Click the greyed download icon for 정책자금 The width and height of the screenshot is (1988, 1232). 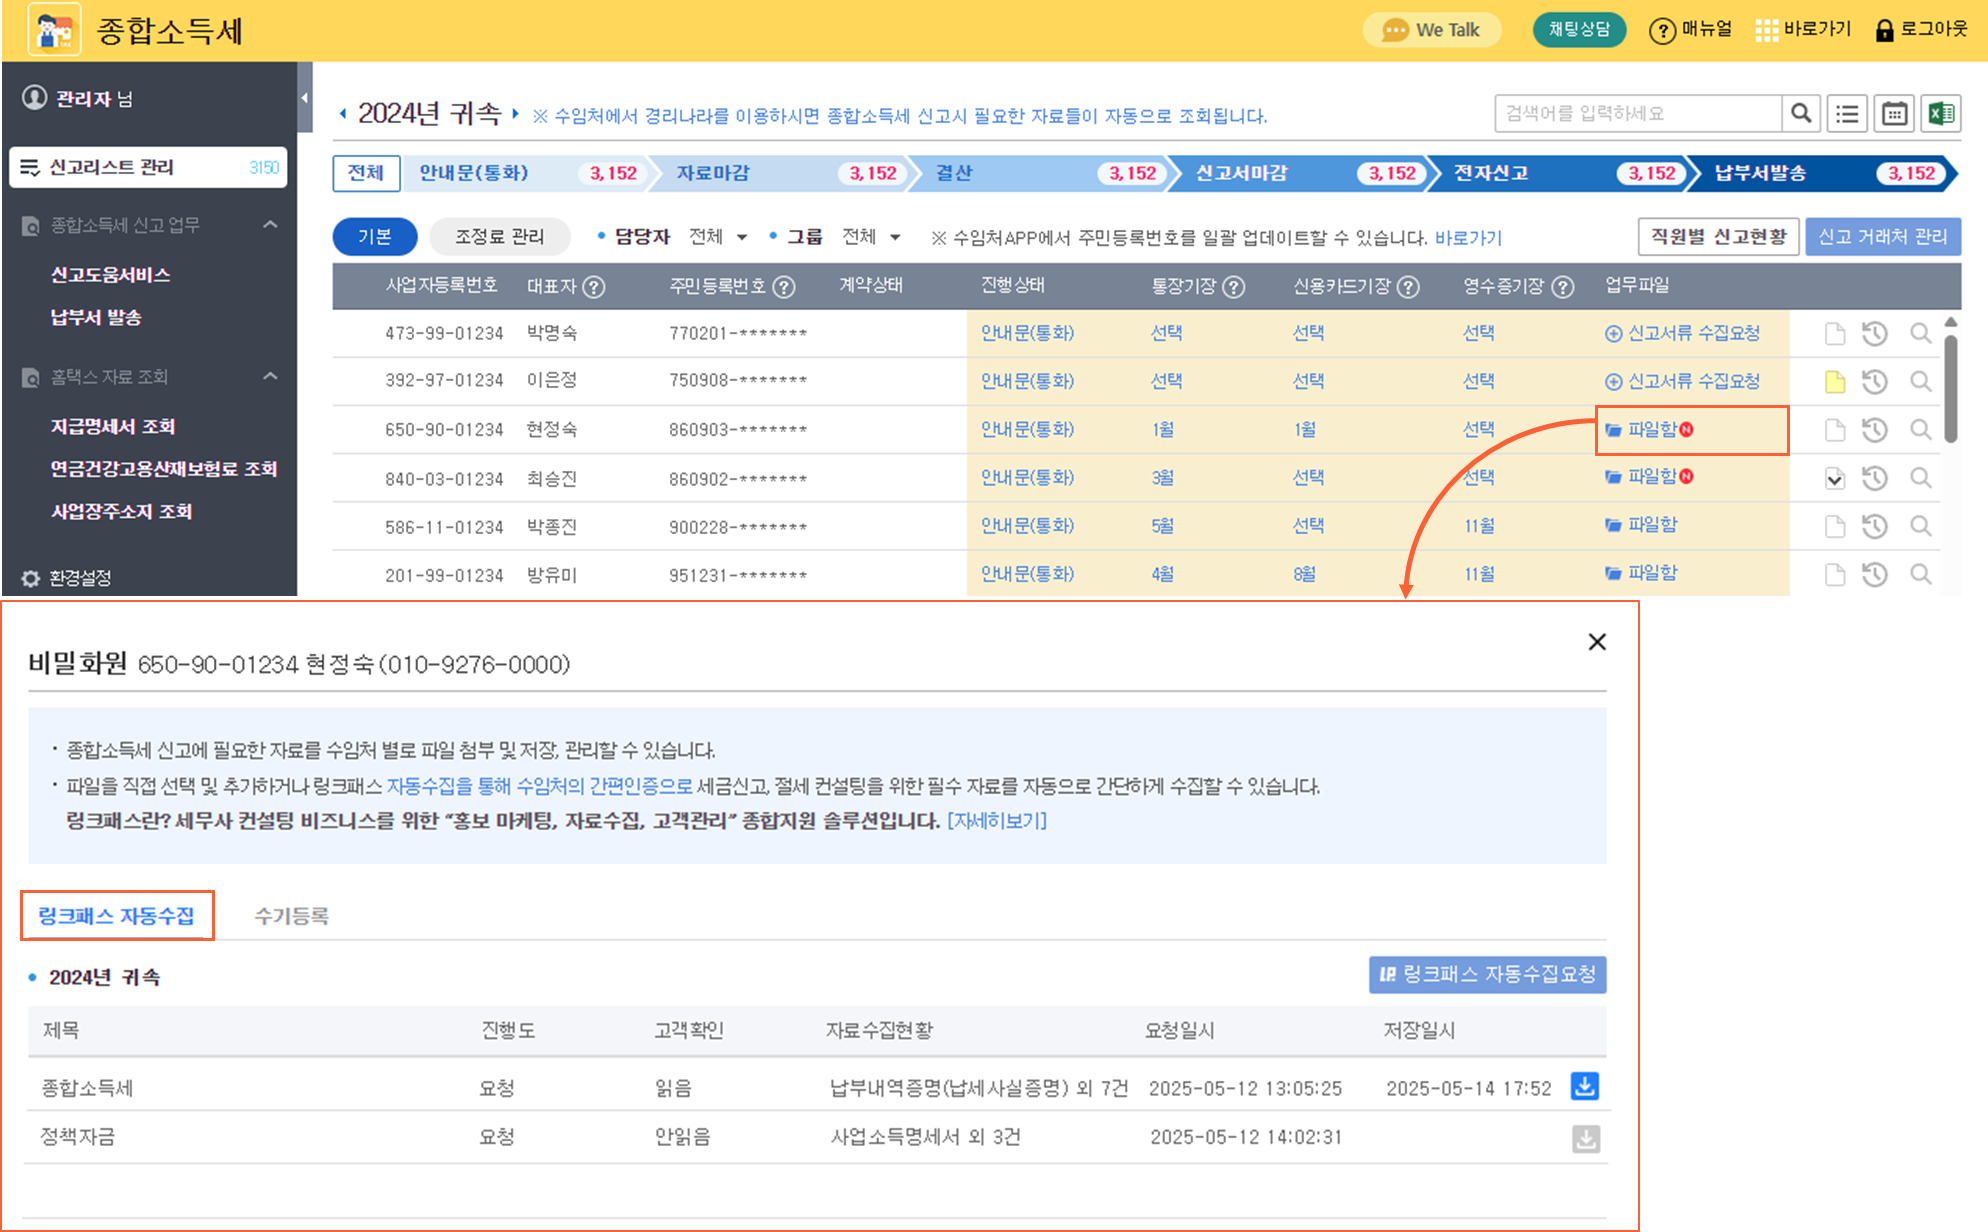tap(1586, 1139)
